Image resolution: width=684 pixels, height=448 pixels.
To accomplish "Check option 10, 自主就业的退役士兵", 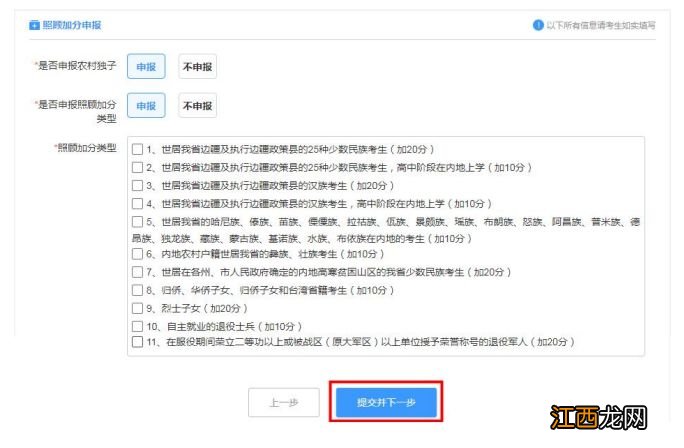I will pyautogui.click(x=137, y=326).
